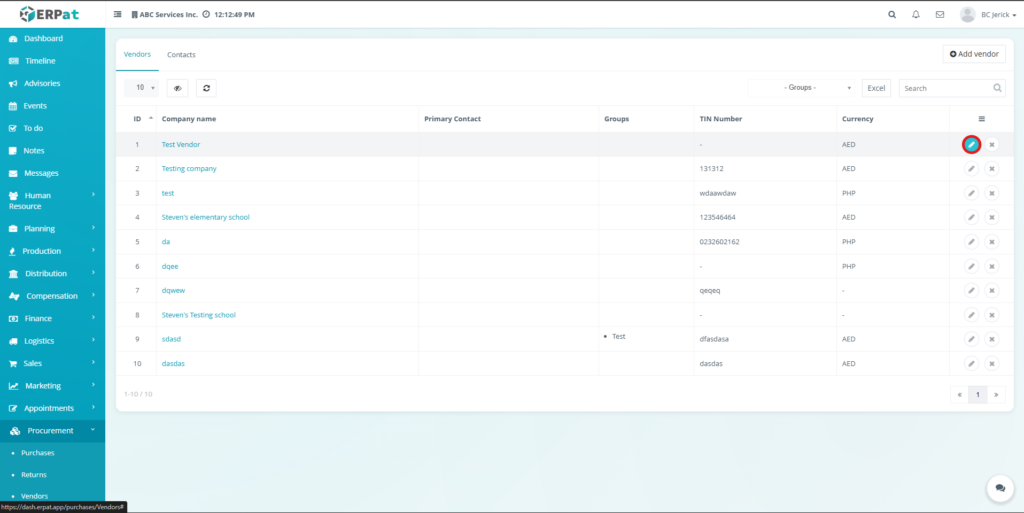Export the table using Excel button
1024x513 pixels.
[x=876, y=88]
